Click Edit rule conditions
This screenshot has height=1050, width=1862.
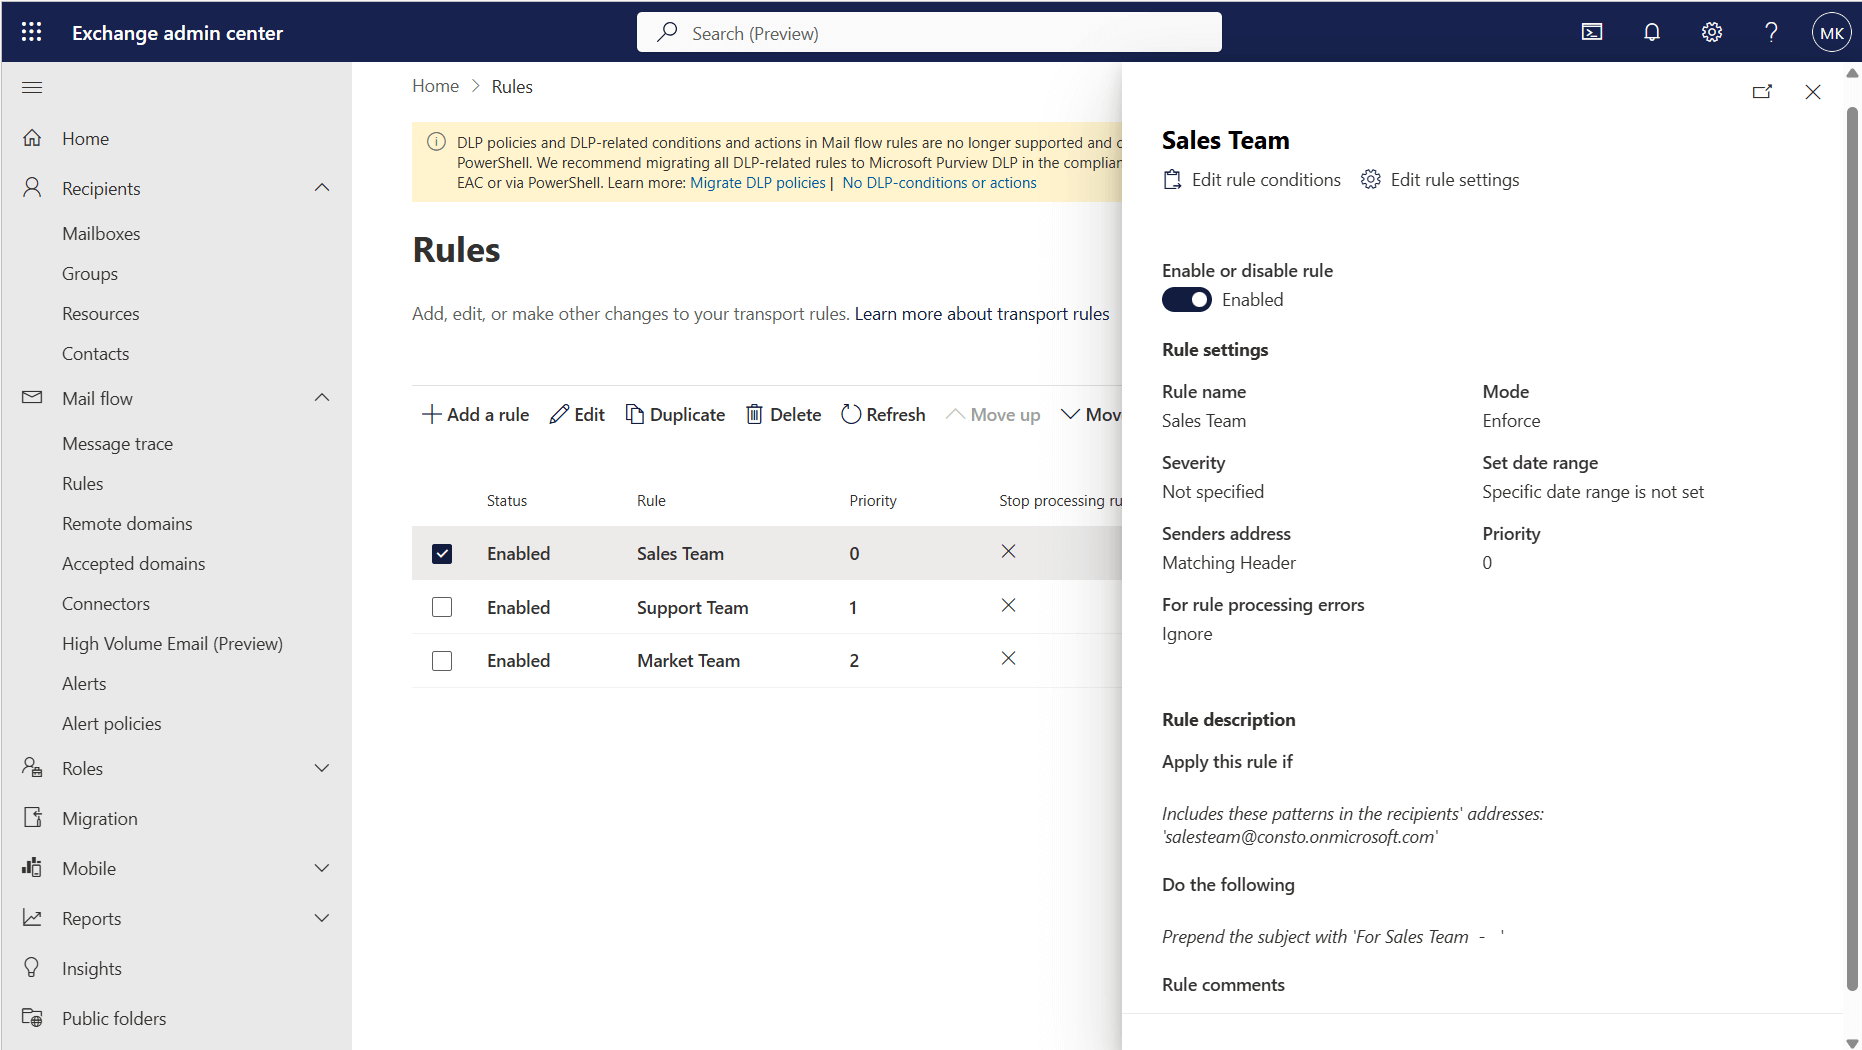[x=1252, y=180]
